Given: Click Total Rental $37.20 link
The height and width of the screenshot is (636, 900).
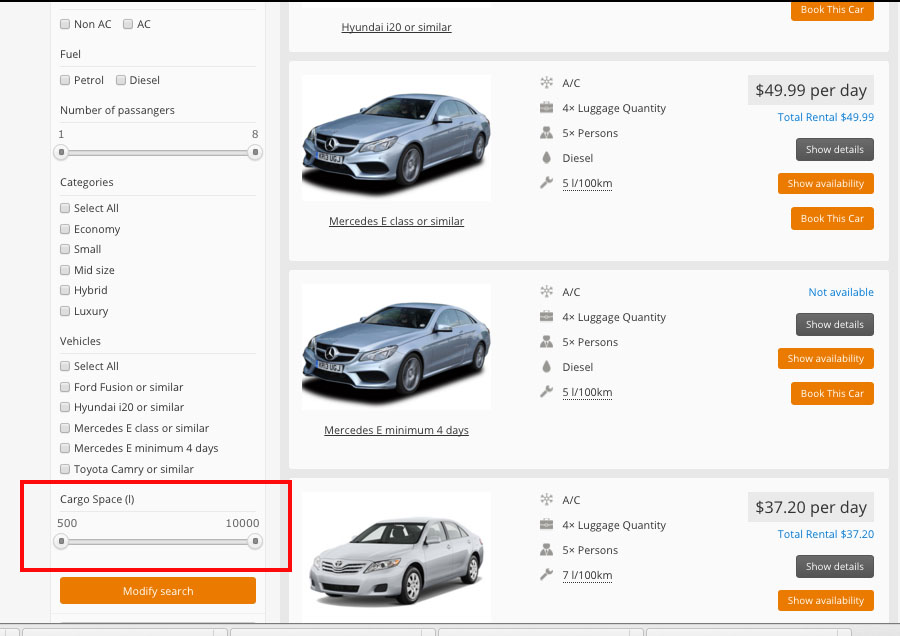Looking at the screenshot, I should 825,534.
